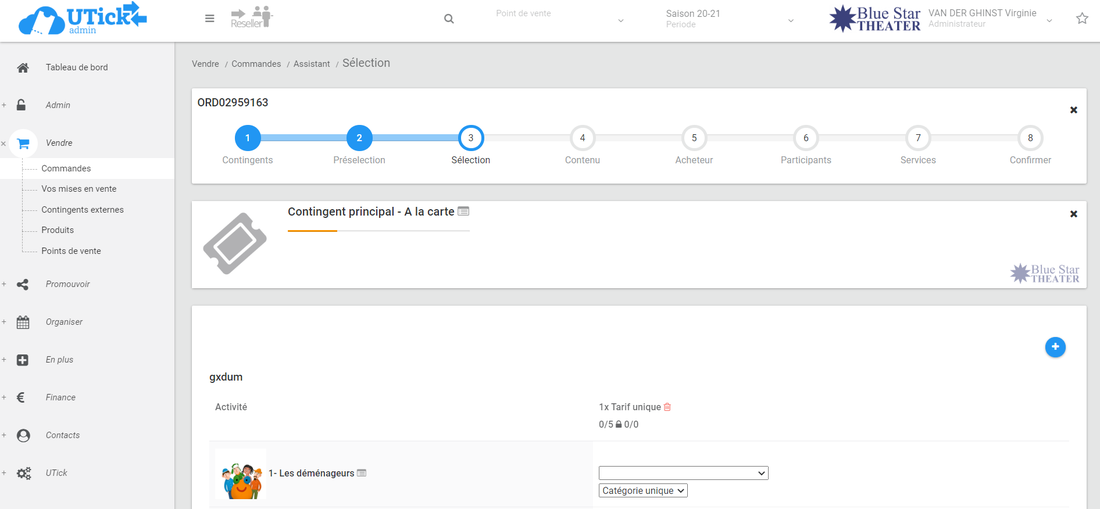Image resolution: width=1100 pixels, height=509 pixels.
Task: Select Points de vente in sidebar
Action: [71, 251]
